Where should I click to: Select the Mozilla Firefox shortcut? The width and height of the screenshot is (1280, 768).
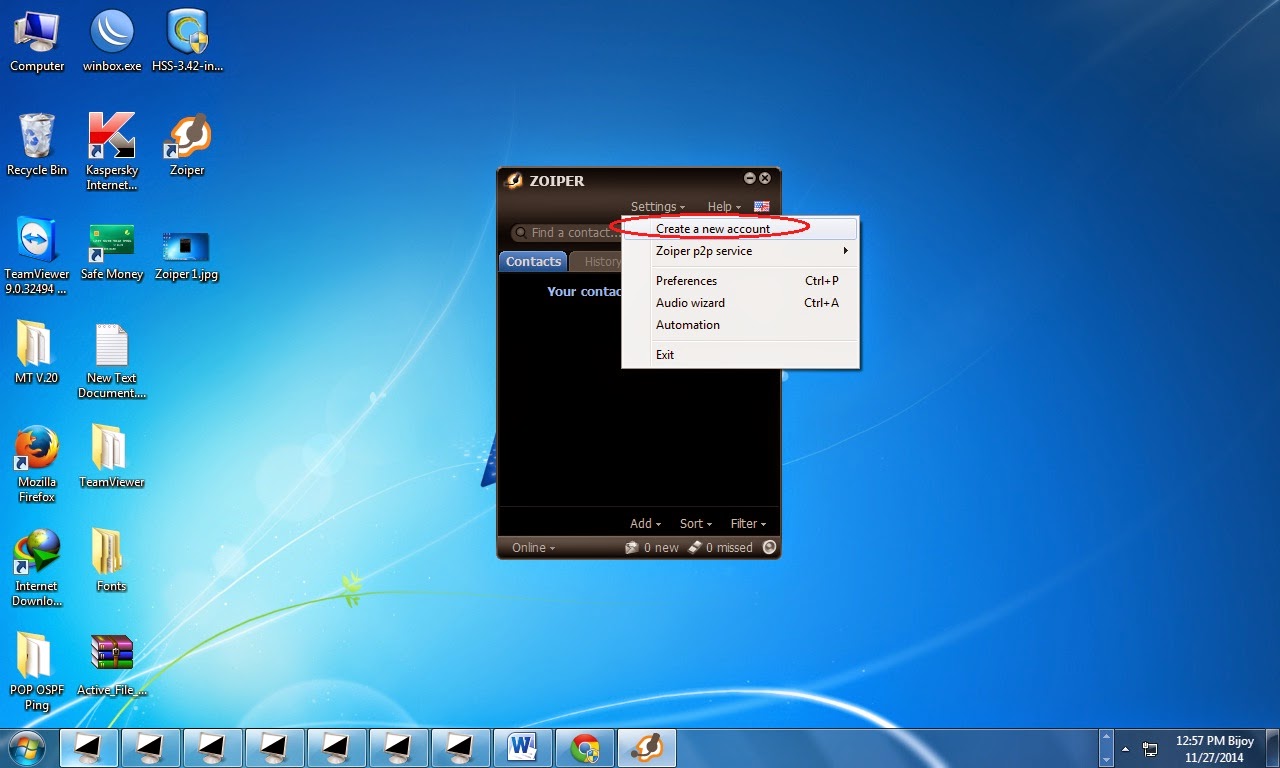pyautogui.click(x=37, y=464)
